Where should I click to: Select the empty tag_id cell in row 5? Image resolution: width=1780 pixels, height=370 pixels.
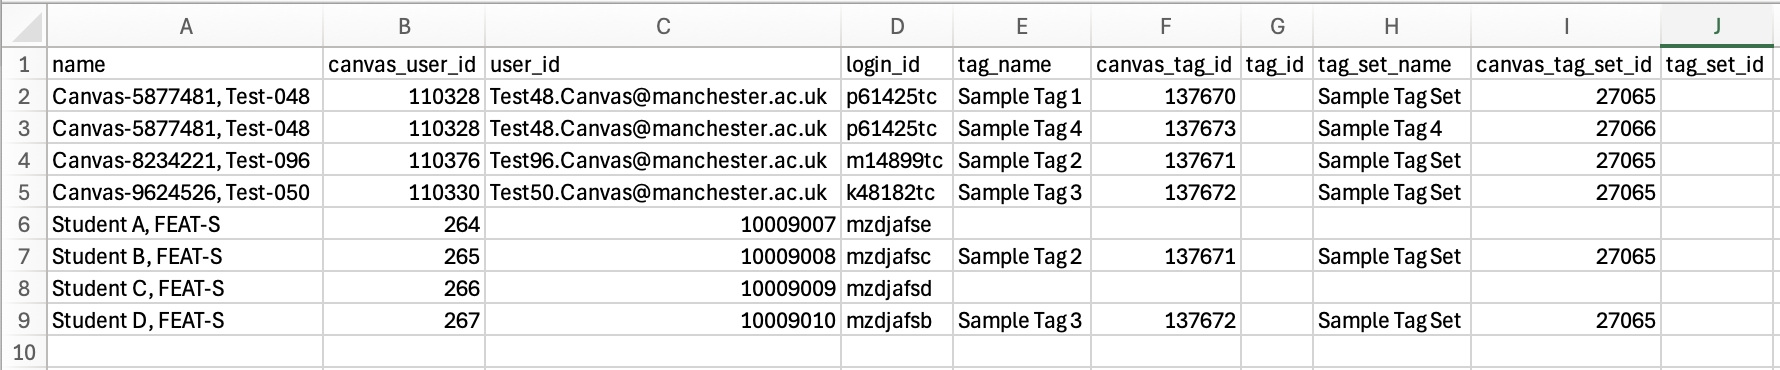(1277, 193)
